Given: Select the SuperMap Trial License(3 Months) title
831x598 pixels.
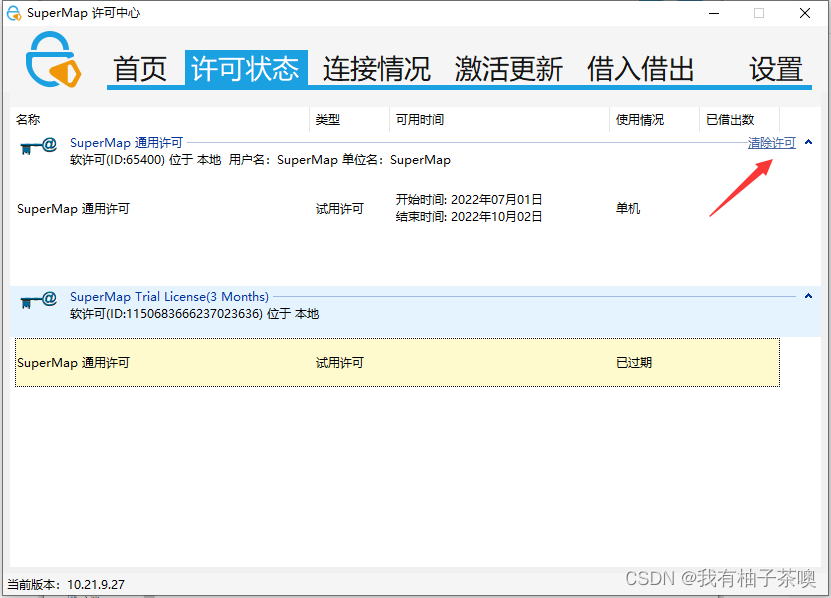Looking at the screenshot, I should point(169,296).
